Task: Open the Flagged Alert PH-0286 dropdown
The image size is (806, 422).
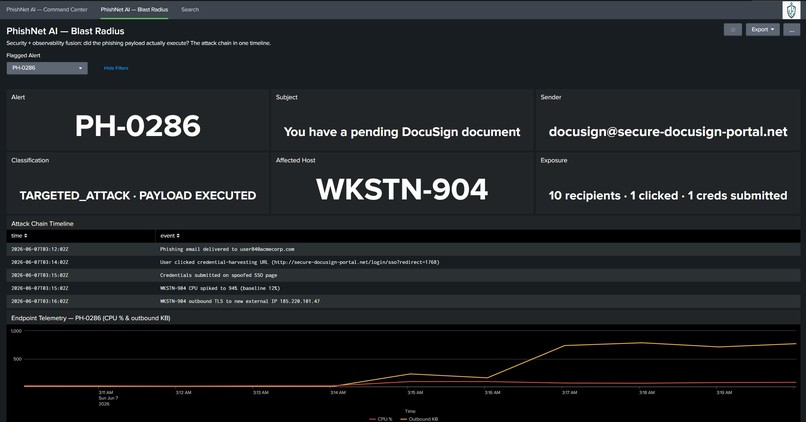Action: tap(47, 68)
